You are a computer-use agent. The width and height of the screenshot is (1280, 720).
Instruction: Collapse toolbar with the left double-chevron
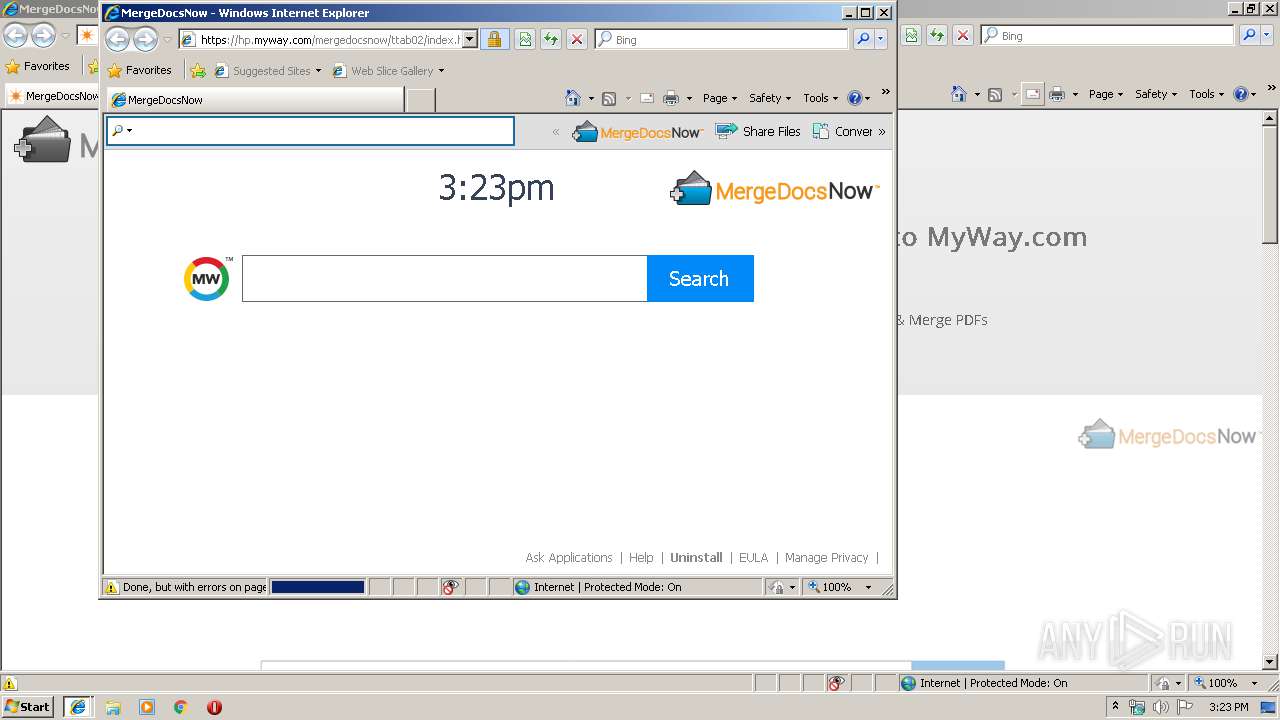point(556,131)
